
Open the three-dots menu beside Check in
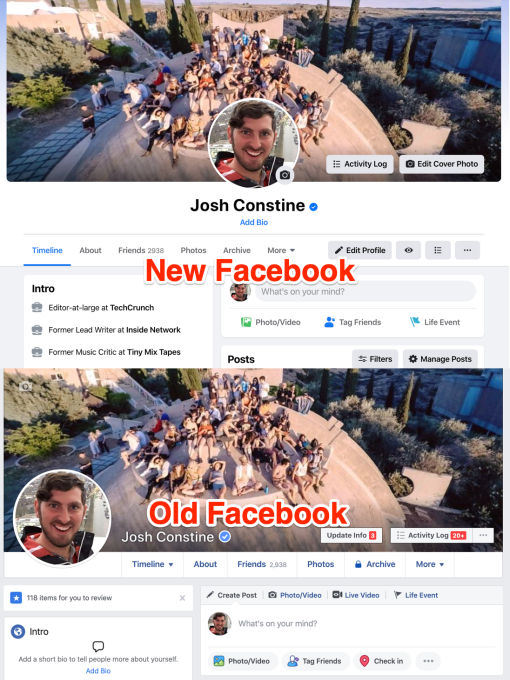(x=428, y=661)
